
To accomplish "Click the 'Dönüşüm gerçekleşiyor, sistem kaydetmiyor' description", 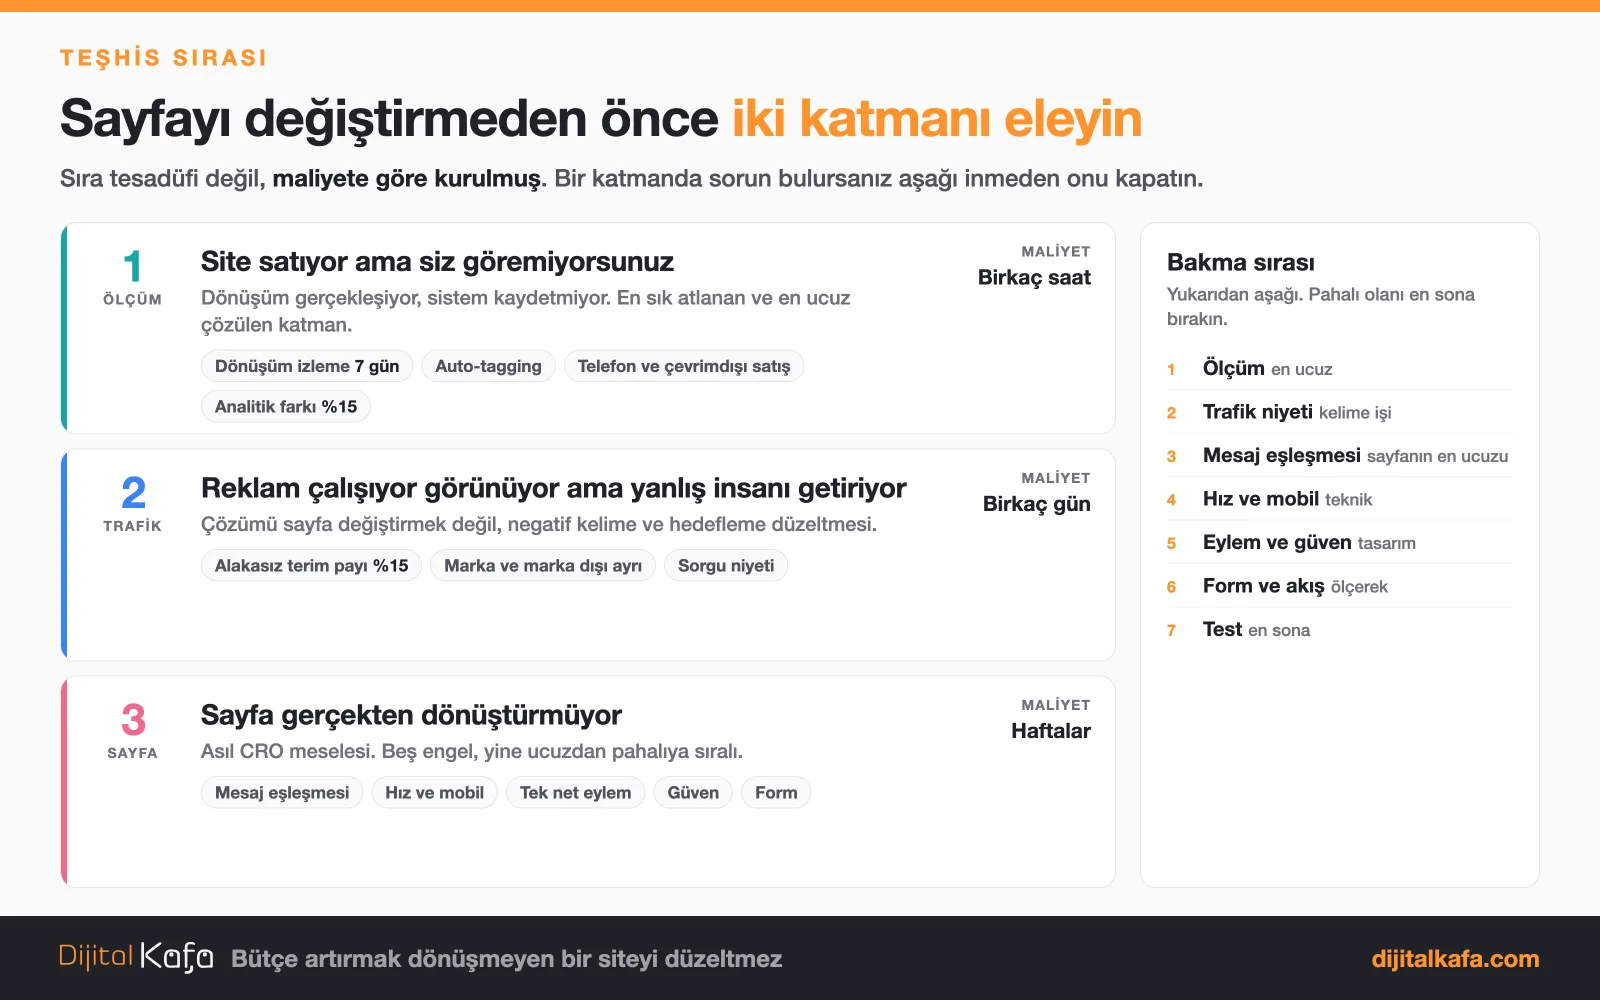I will point(526,311).
